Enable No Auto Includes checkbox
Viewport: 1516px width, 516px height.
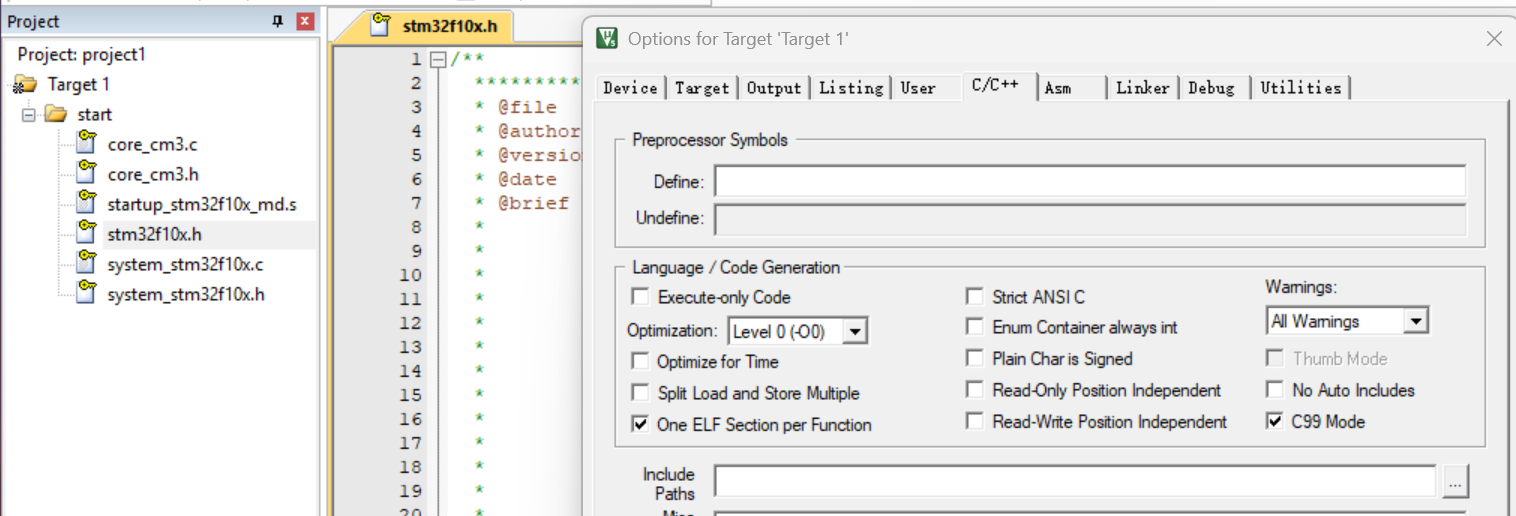click(1275, 390)
